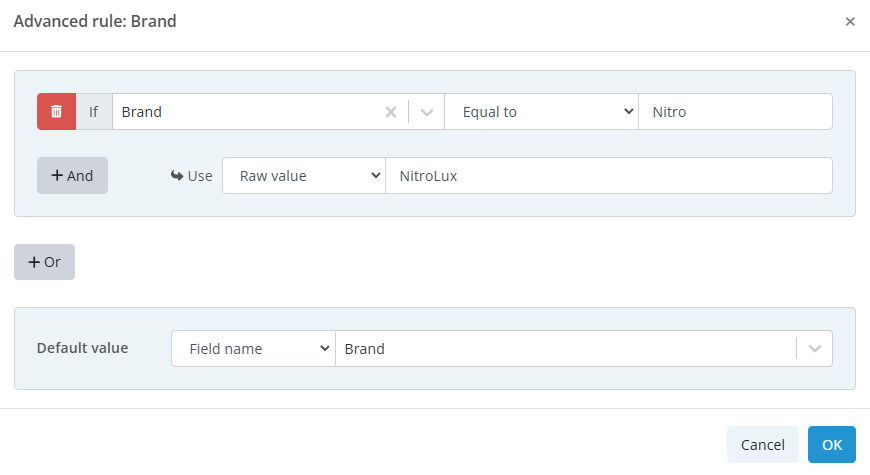Click the Advanced rule: Brand title

[x=95, y=21]
